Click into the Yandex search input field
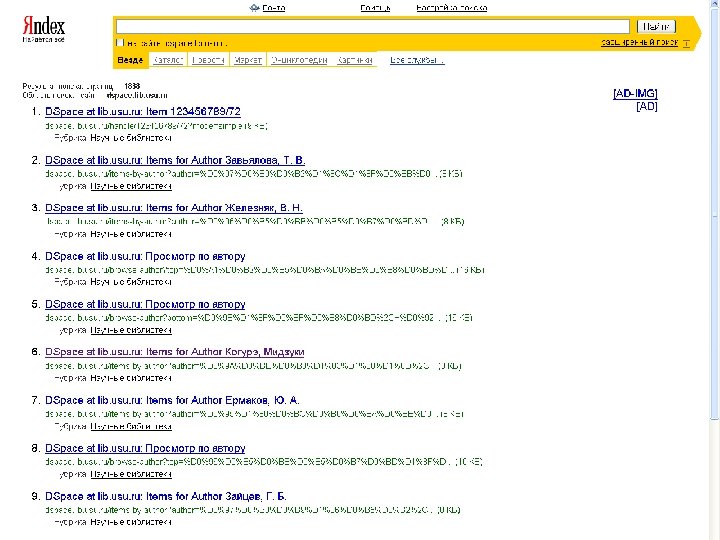 click(x=372, y=26)
